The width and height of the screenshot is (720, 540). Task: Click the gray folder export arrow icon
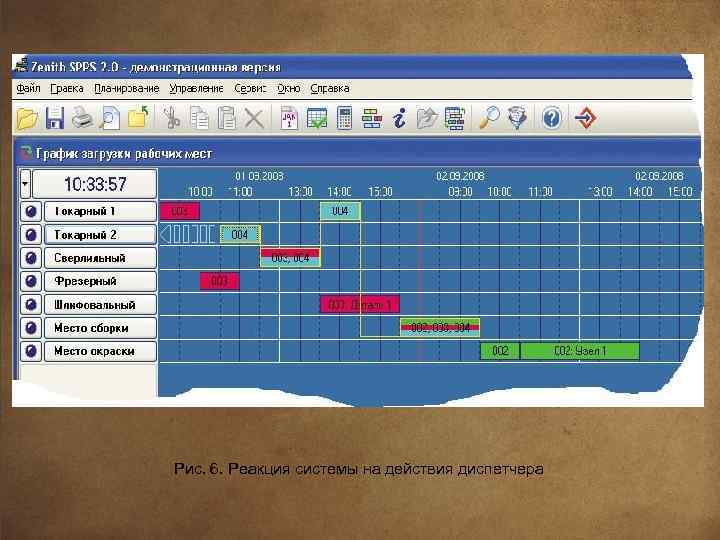[427, 118]
